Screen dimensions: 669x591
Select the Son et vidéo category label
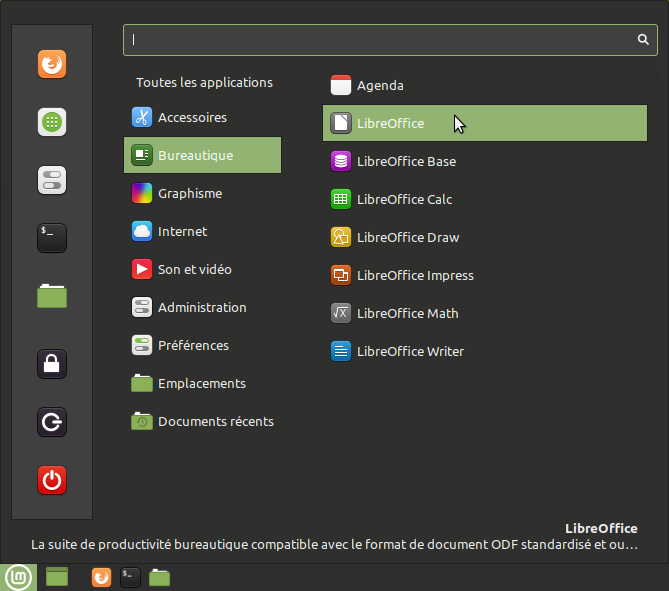(x=195, y=269)
